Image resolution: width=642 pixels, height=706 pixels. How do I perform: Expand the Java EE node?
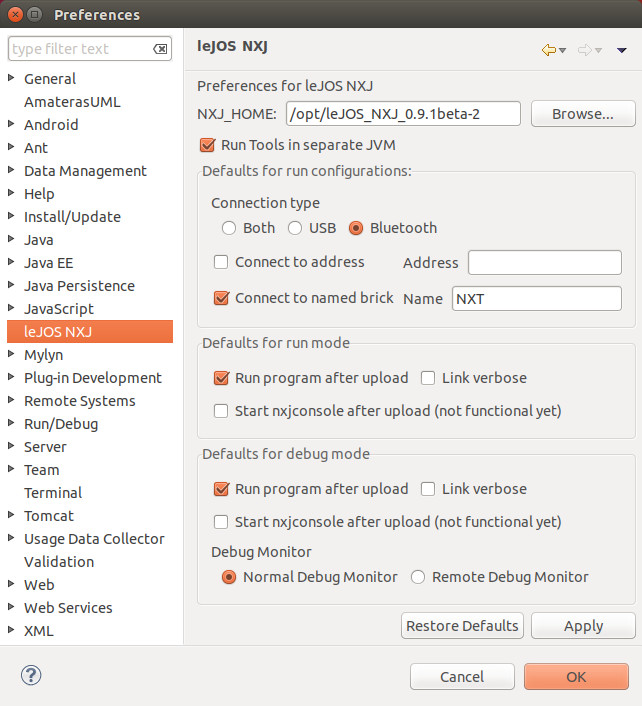coord(11,262)
